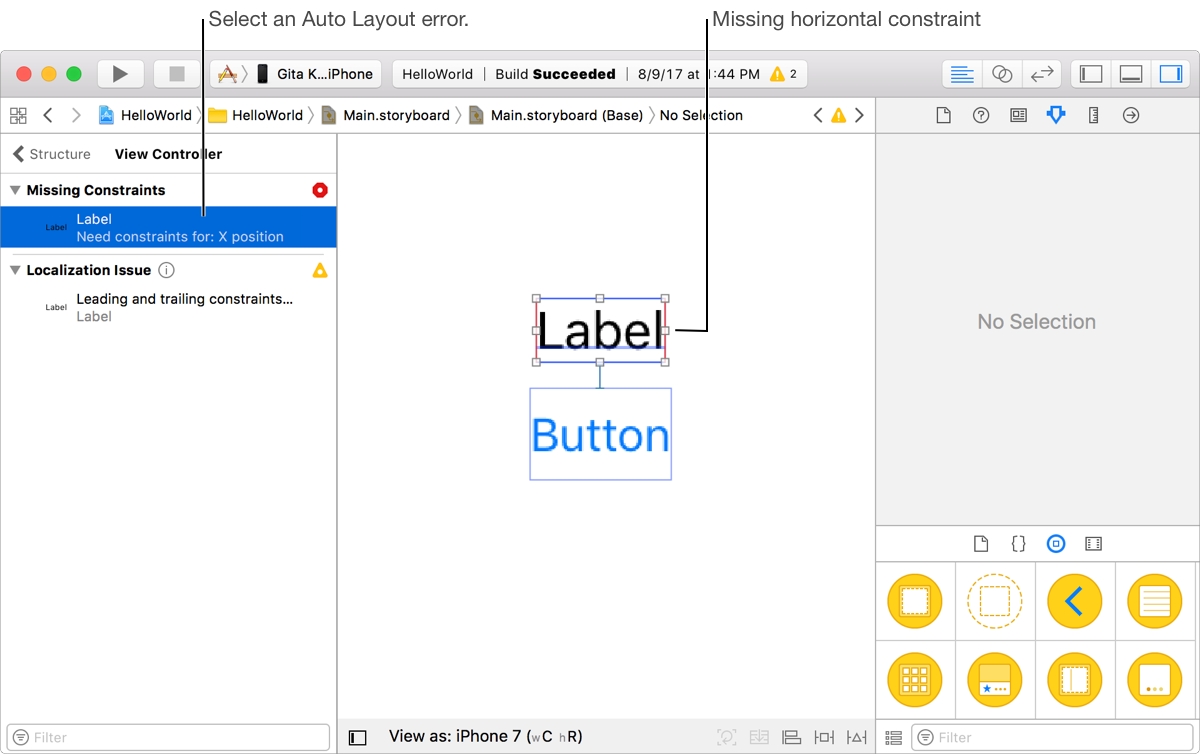The image size is (1200, 754).
Task: Toggle the Navigator panel visibility
Action: pos(1092,74)
